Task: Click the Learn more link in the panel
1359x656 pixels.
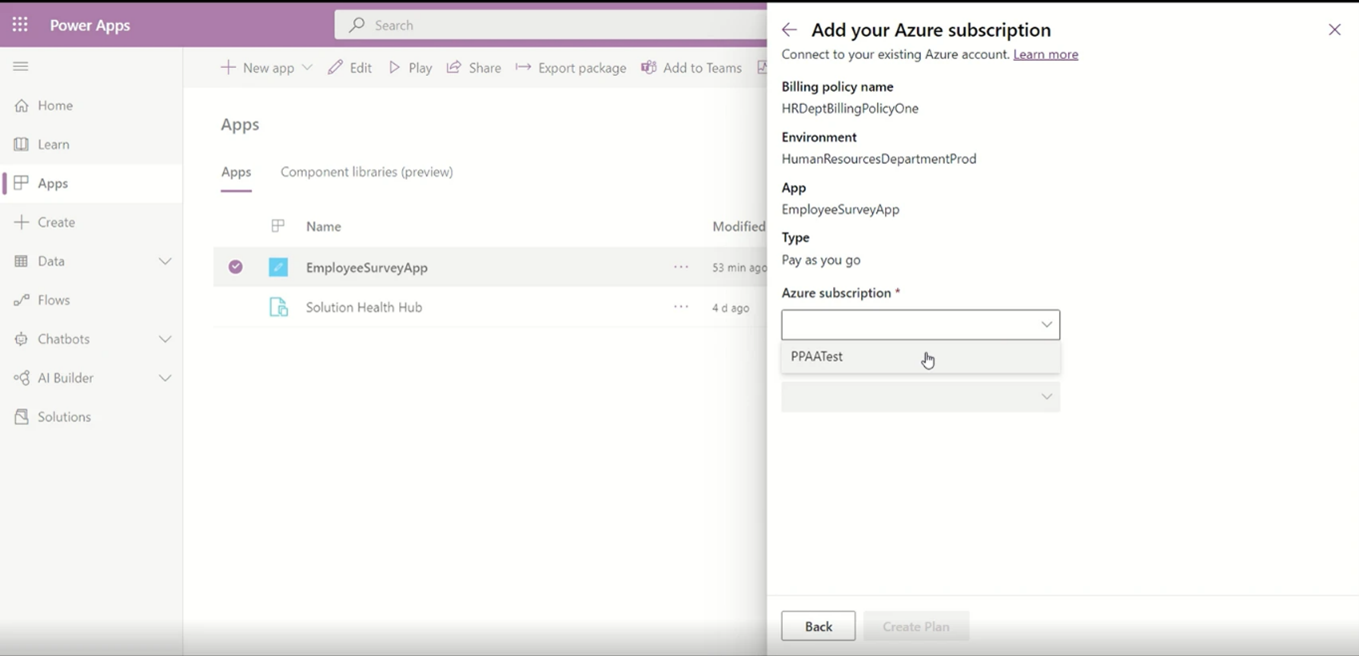Action: (1045, 54)
